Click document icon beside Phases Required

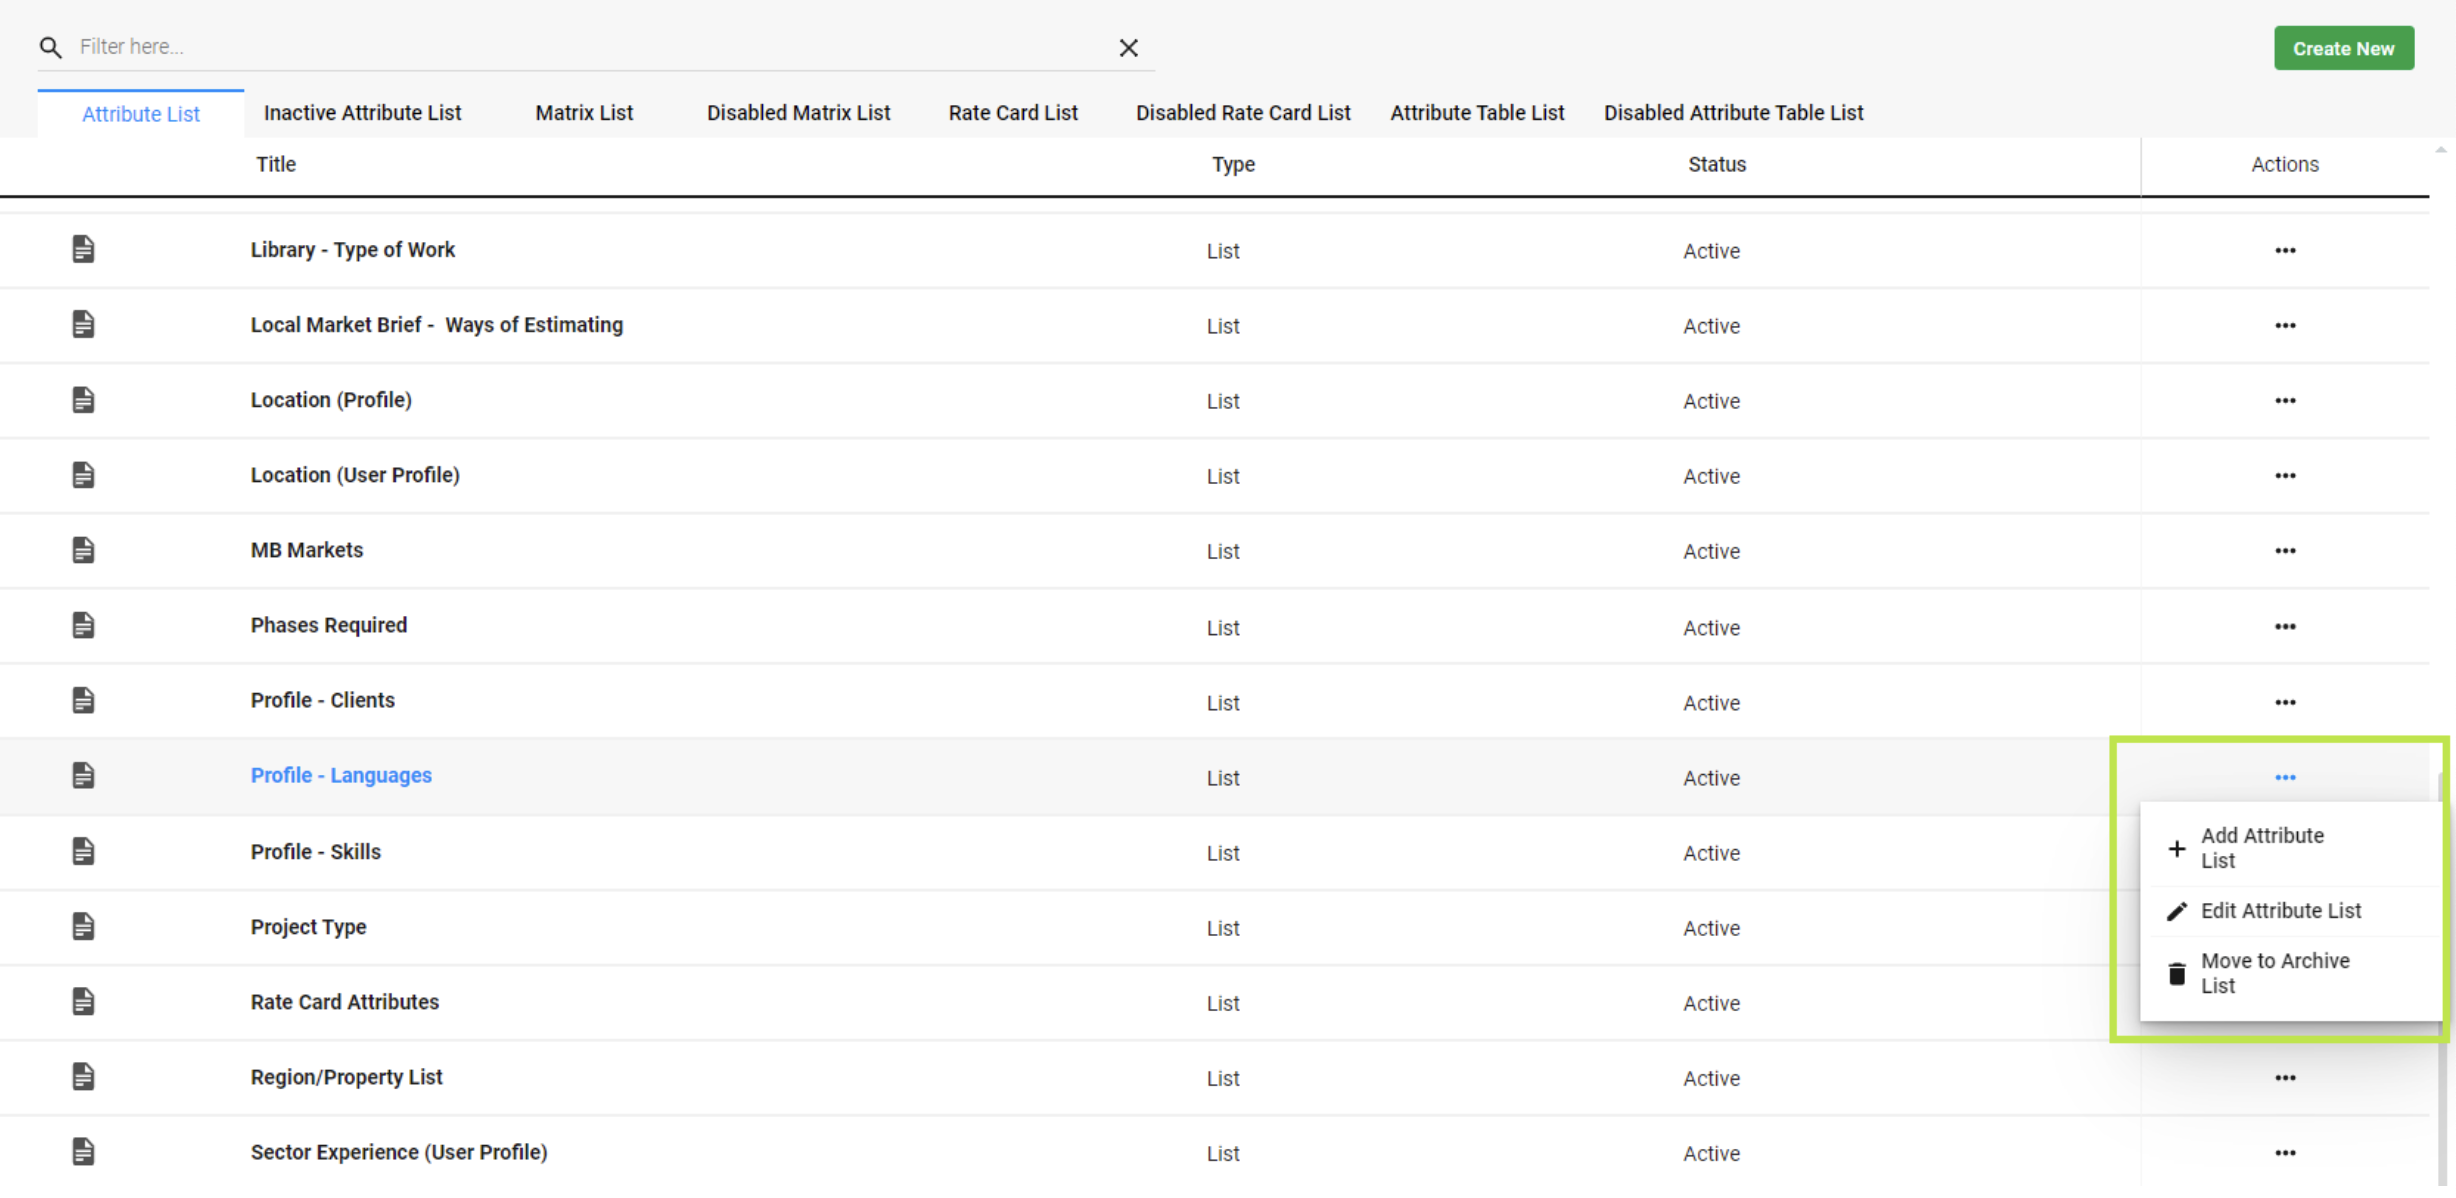click(x=83, y=625)
